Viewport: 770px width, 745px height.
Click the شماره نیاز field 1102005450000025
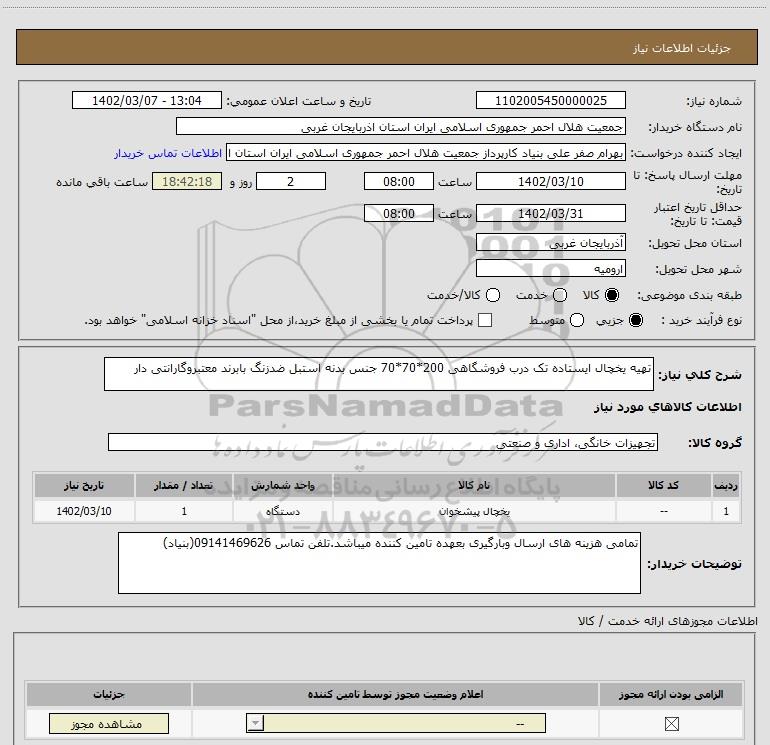click(550, 100)
